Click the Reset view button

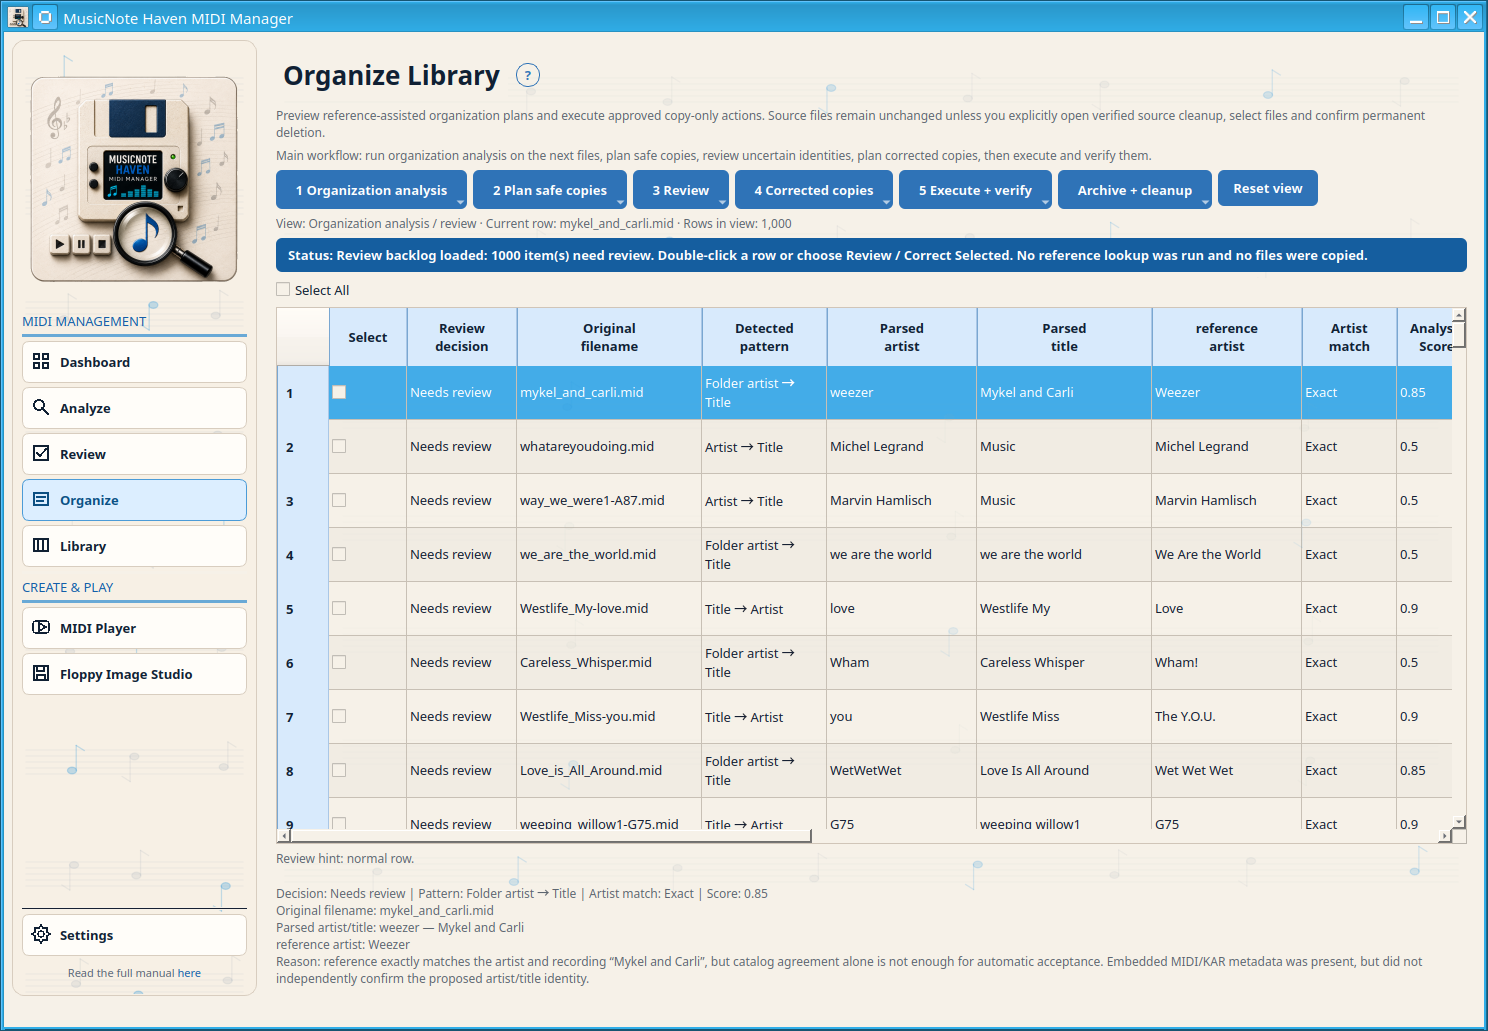tap(1268, 188)
